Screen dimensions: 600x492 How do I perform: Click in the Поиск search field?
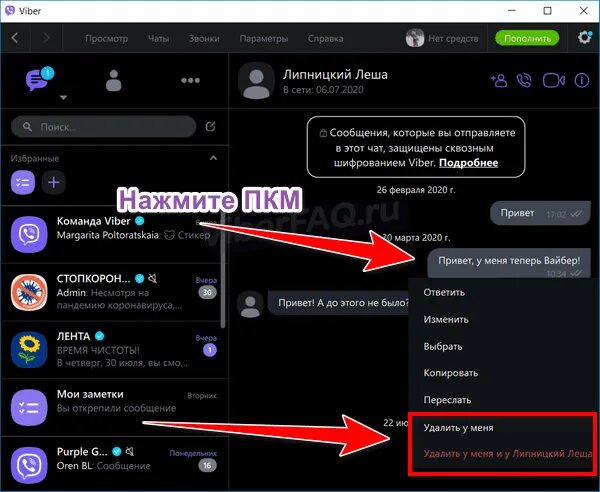(x=104, y=127)
